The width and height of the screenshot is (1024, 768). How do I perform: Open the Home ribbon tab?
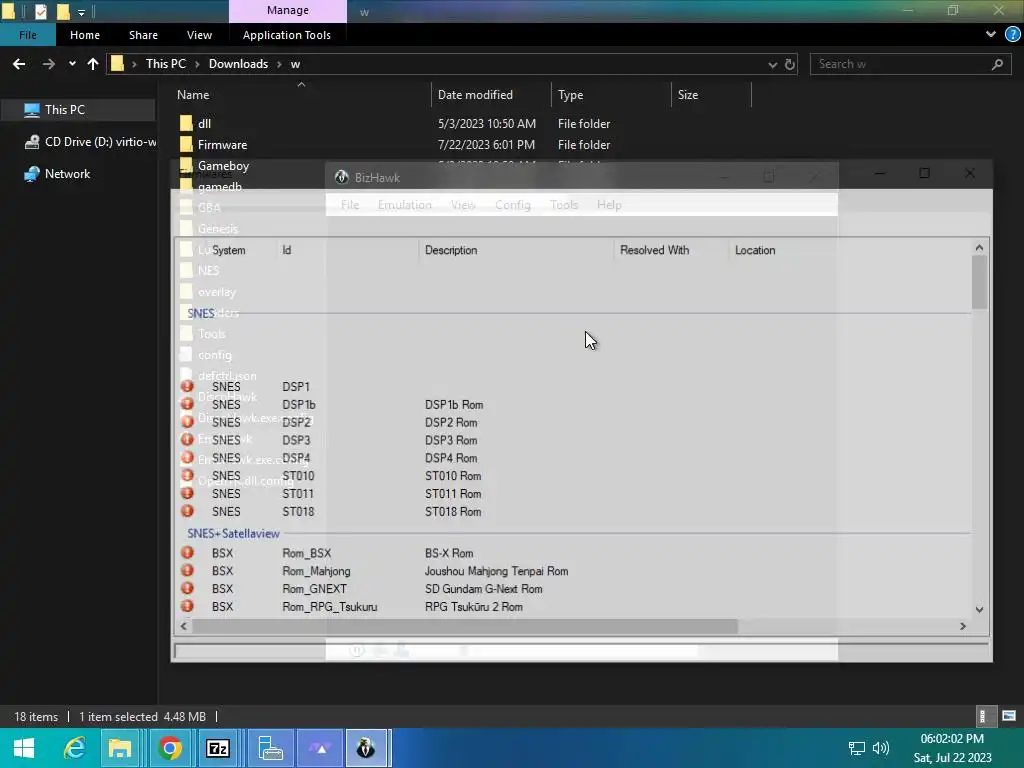click(x=85, y=35)
